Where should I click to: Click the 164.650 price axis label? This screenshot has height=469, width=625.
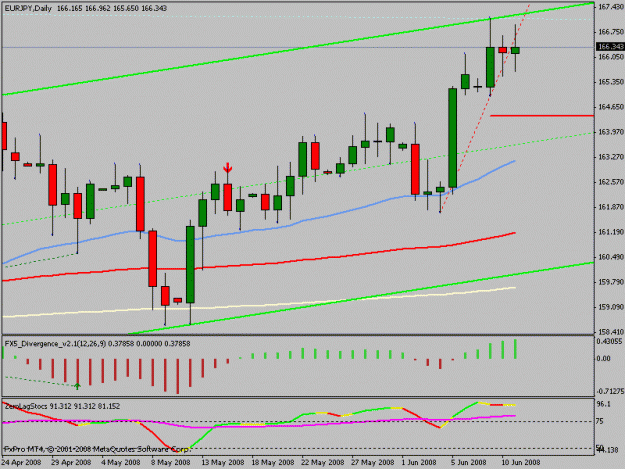coord(611,107)
